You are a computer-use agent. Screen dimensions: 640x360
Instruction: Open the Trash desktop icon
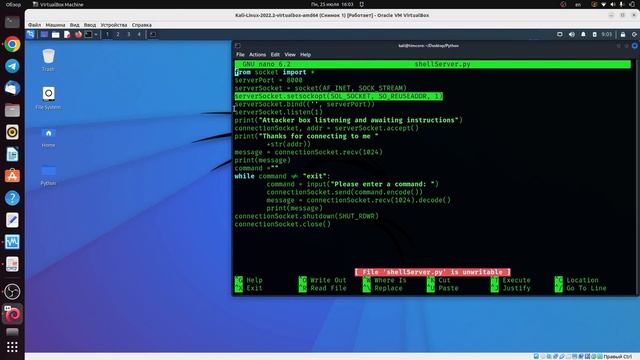coord(48,60)
